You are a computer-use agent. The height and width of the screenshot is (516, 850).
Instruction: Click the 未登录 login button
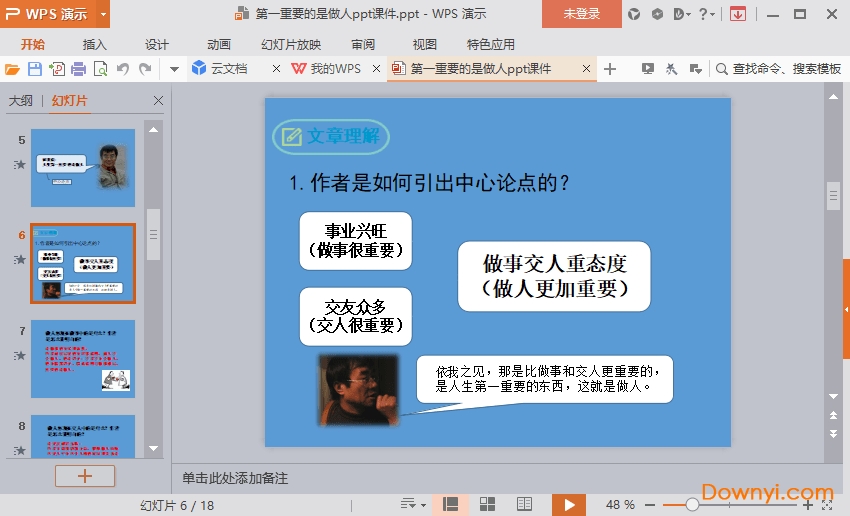(x=582, y=14)
